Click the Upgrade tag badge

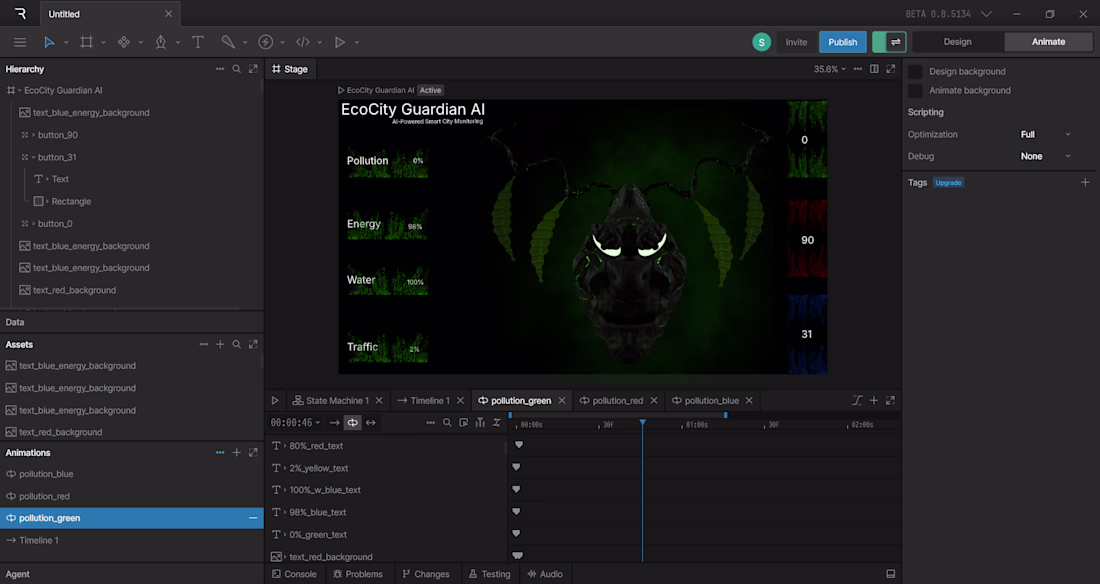948,182
